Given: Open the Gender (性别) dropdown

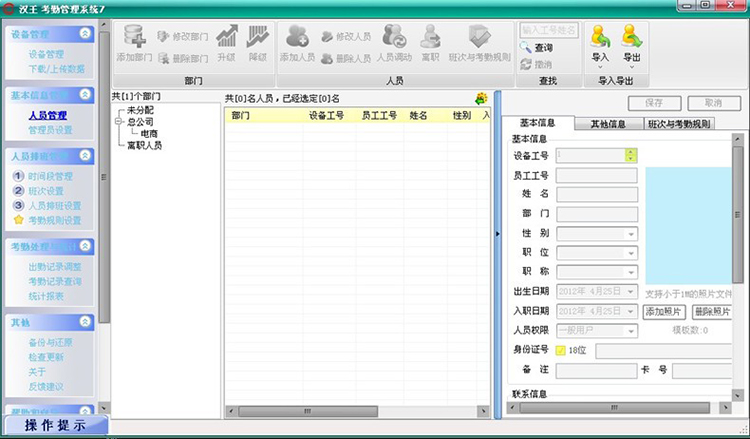Looking at the screenshot, I should click(631, 234).
